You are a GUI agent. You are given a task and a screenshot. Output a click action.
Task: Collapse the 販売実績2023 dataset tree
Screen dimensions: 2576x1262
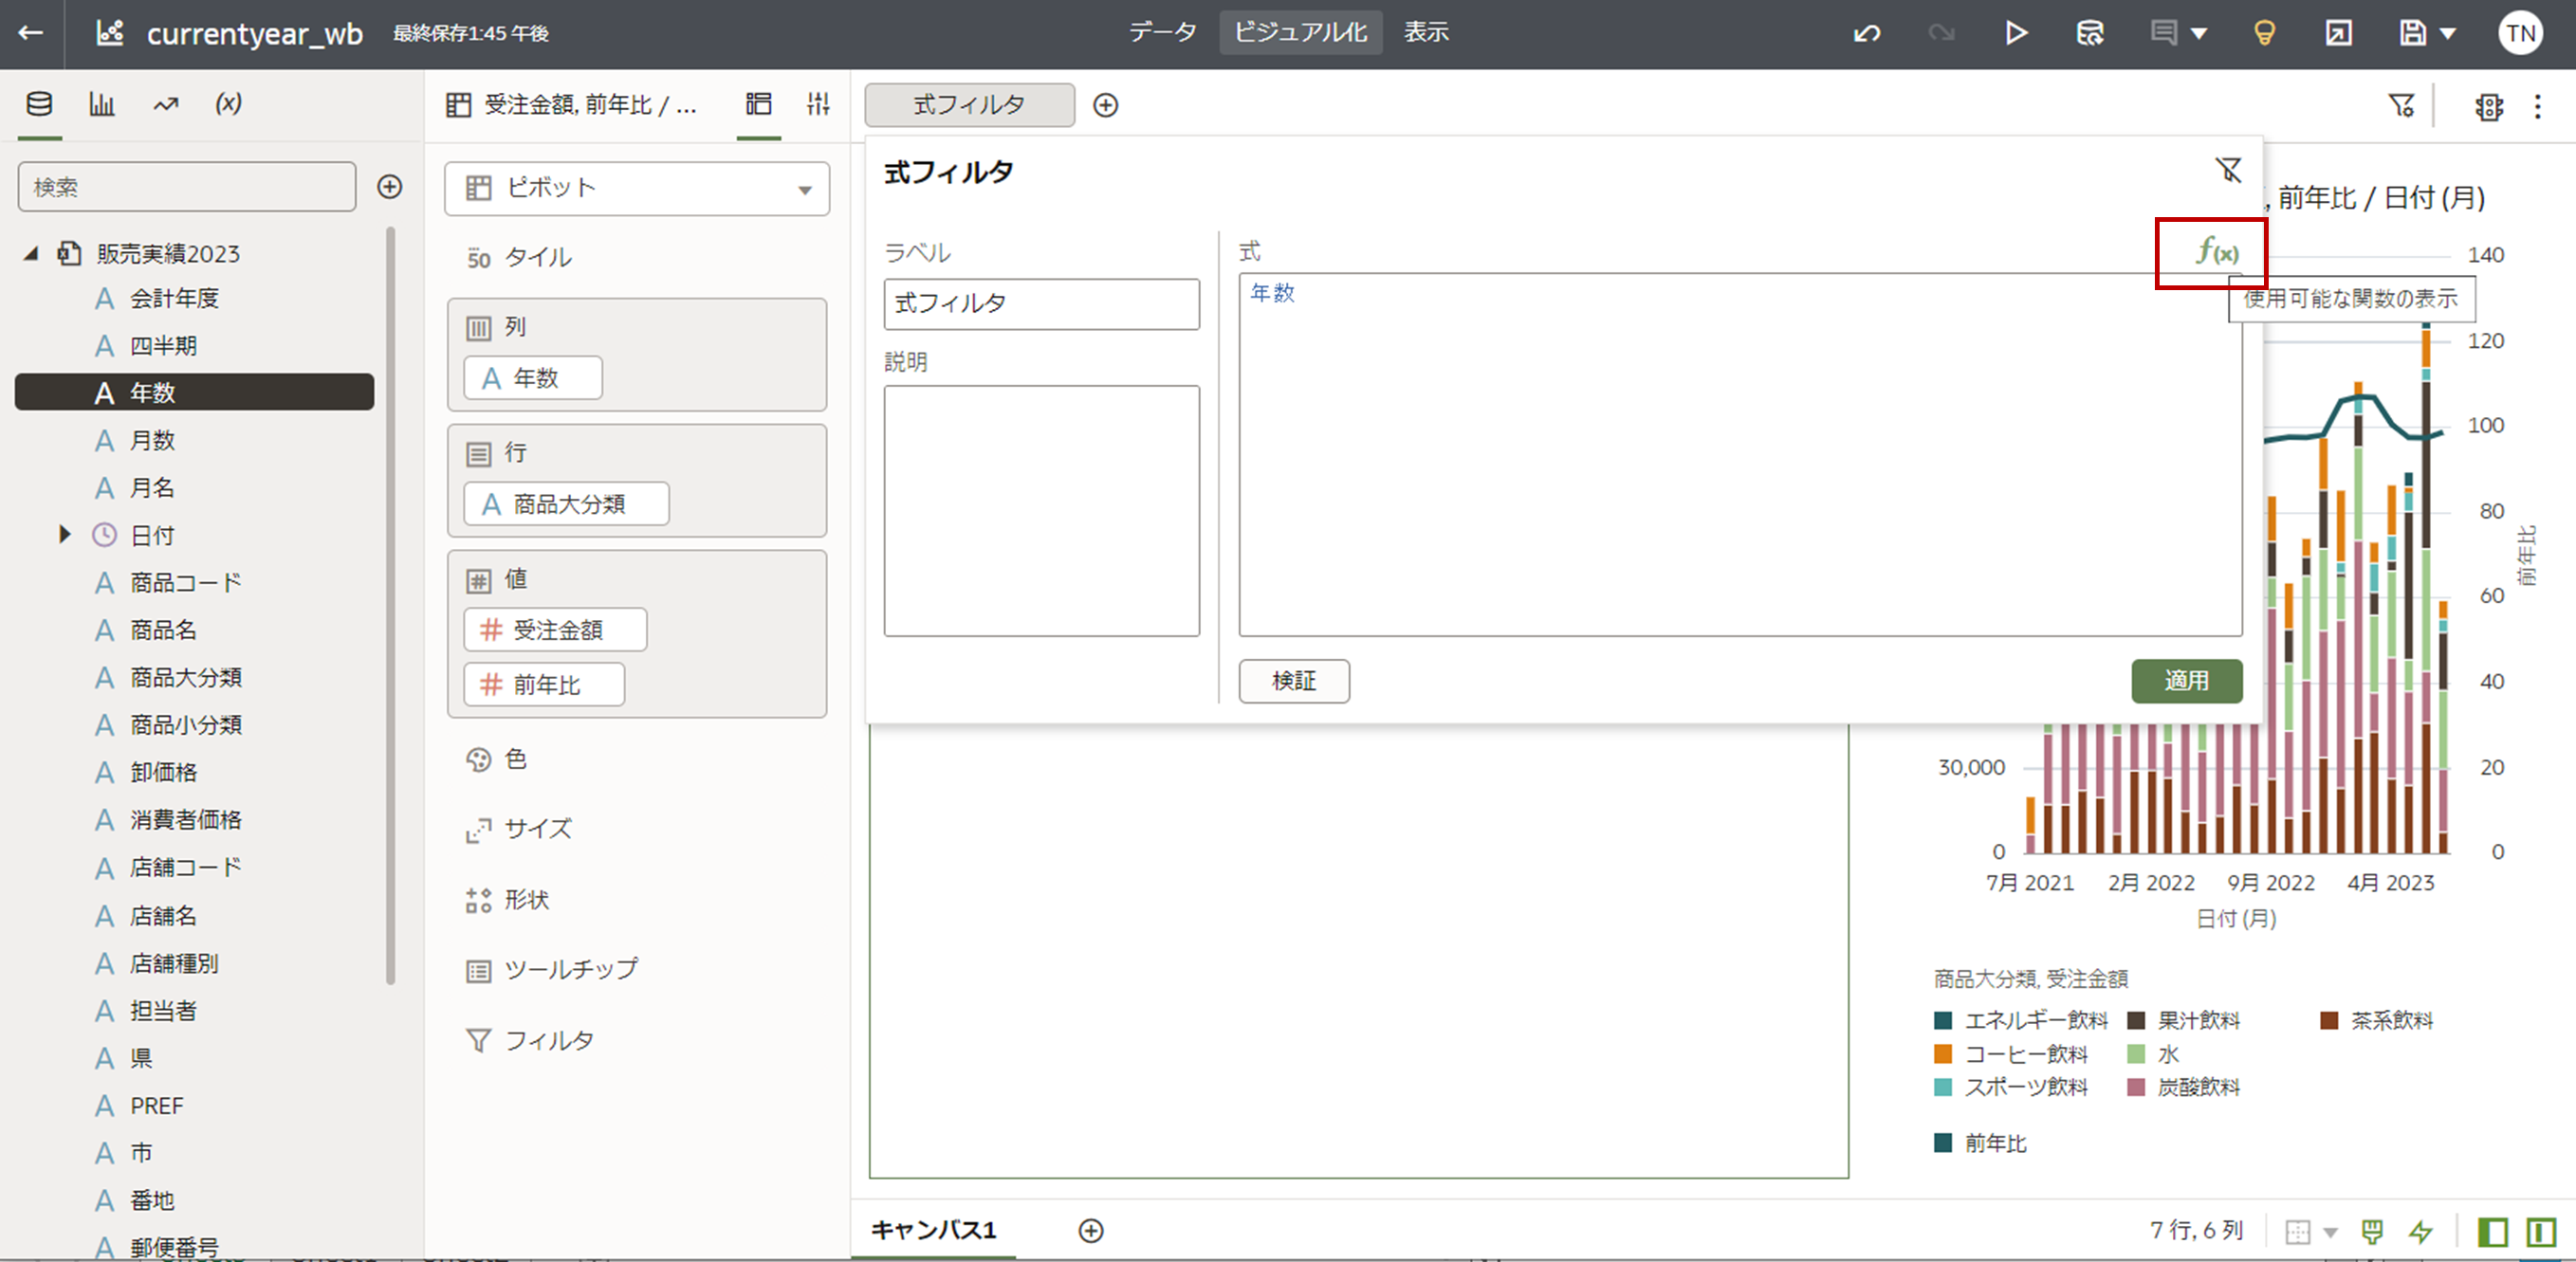tap(31, 253)
